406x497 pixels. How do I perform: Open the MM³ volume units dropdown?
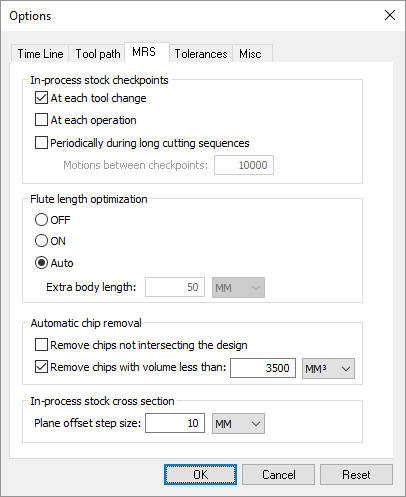tap(328, 368)
